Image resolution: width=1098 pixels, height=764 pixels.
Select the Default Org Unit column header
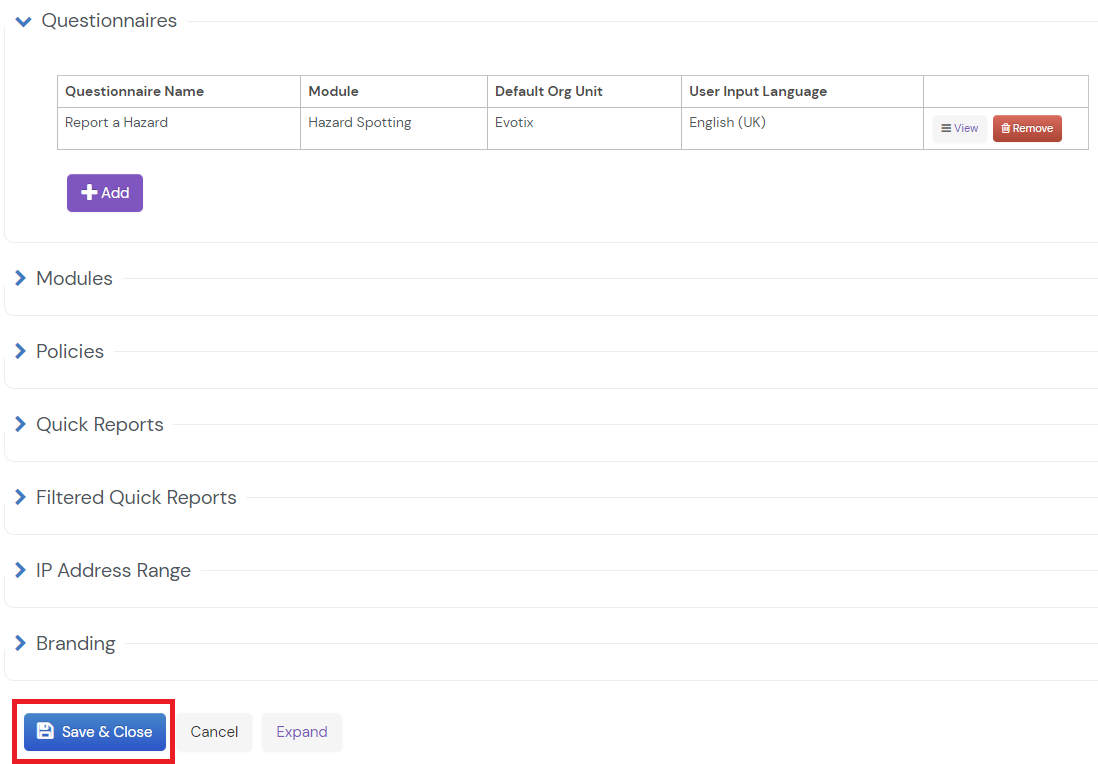548,92
